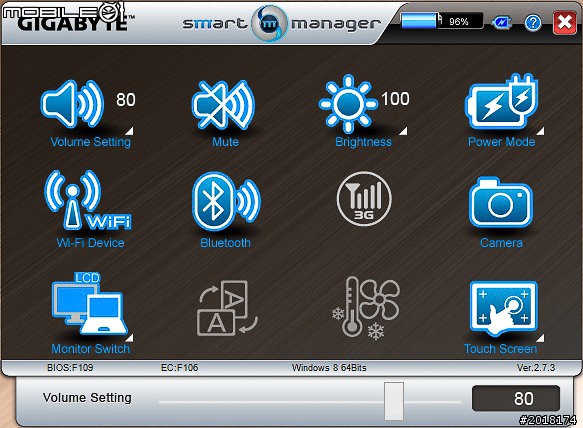The image size is (583, 428).
Task: Open the Power Mode battery icon
Action: [x=501, y=101]
